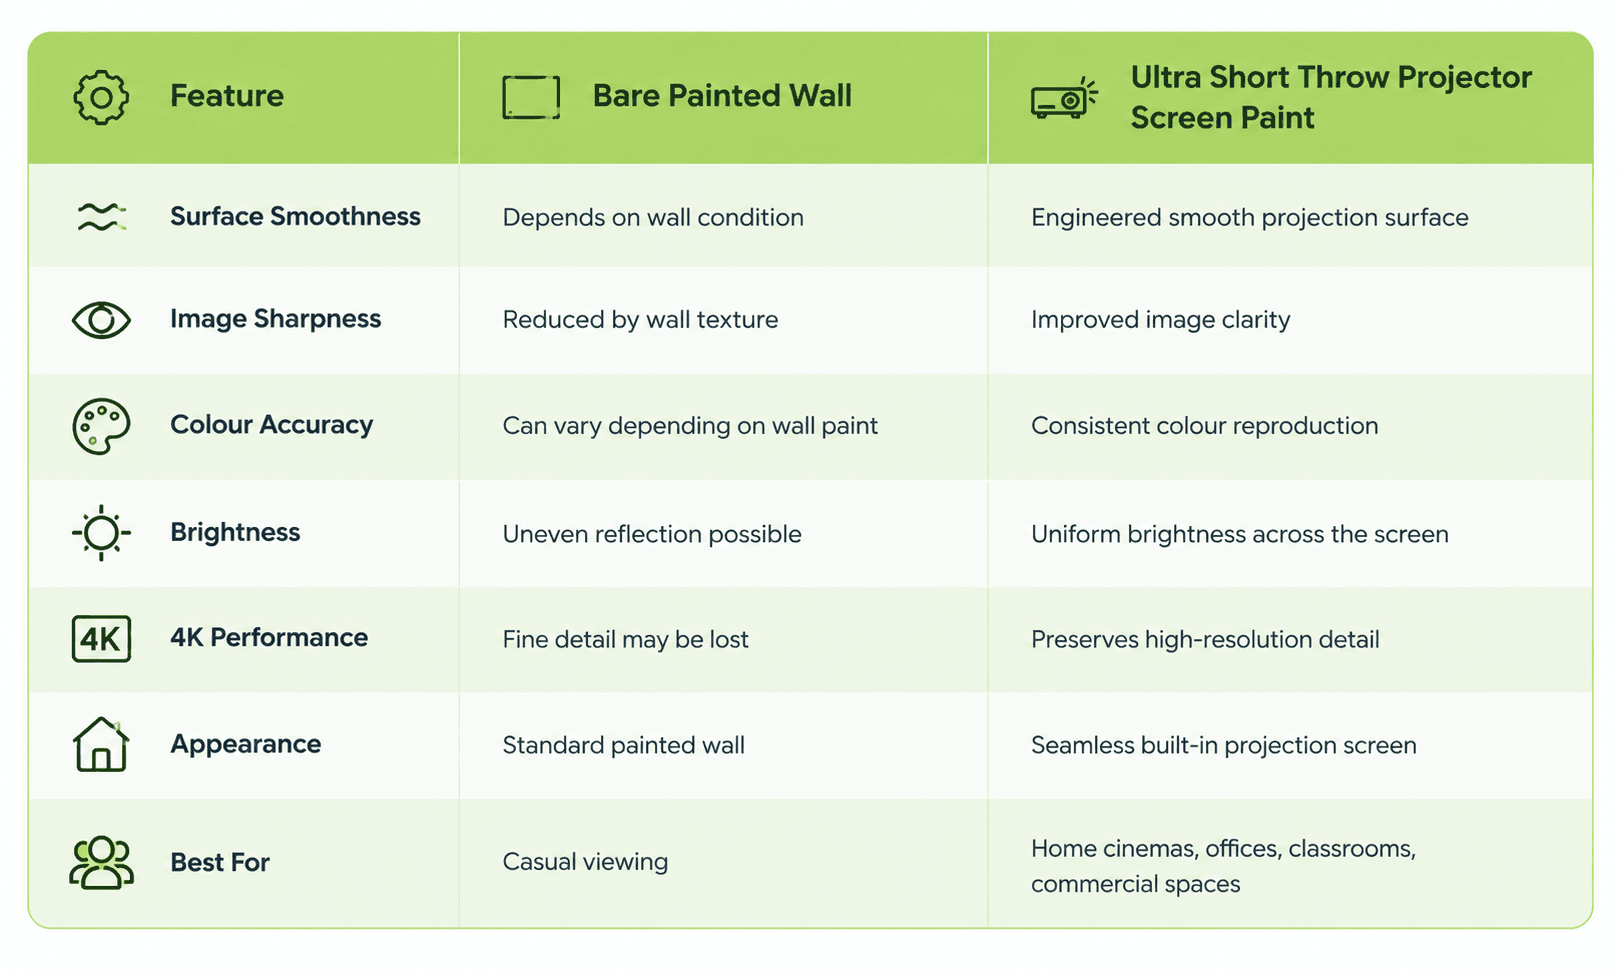The image size is (1619, 971).
Task: Click the gear icon beside Feature
Action: 101,97
